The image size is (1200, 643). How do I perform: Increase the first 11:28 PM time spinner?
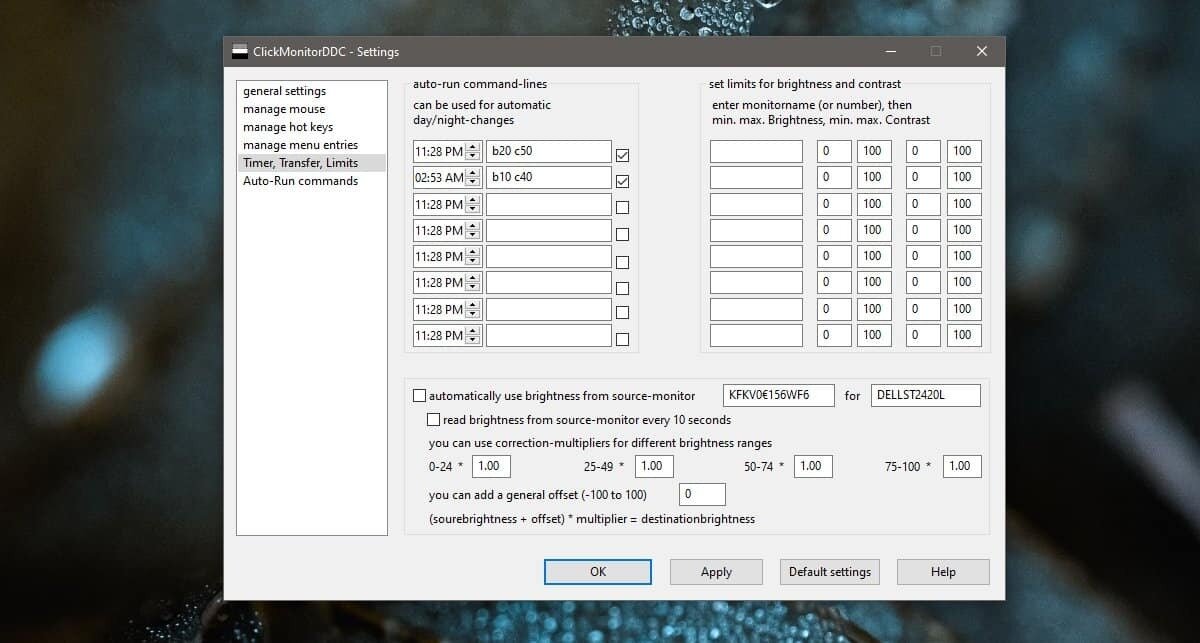[x=473, y=147]
